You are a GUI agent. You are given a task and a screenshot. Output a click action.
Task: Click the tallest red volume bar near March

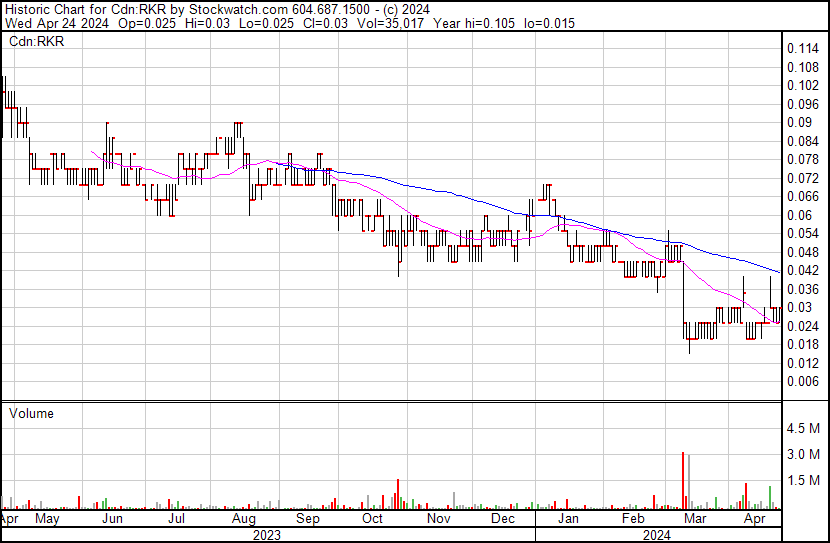click(683, 480)
